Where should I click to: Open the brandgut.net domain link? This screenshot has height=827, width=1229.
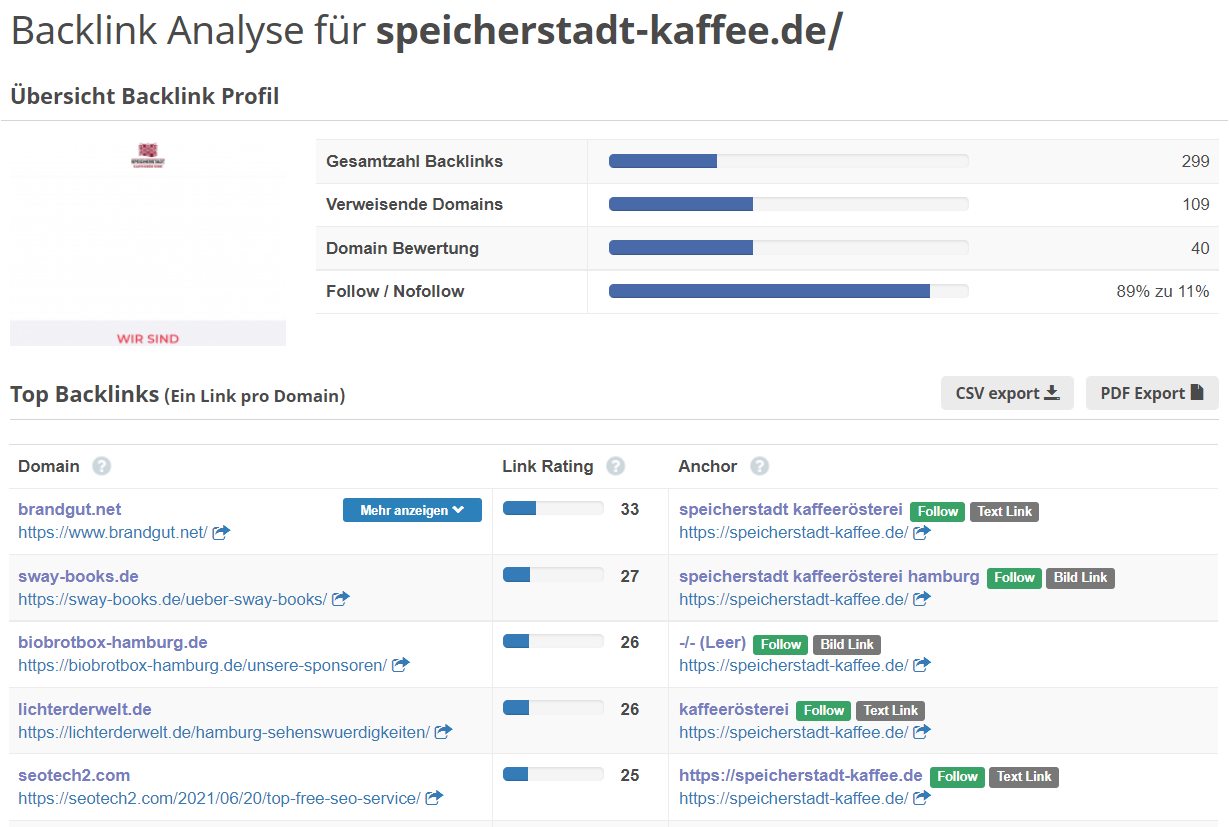(70, 509)
